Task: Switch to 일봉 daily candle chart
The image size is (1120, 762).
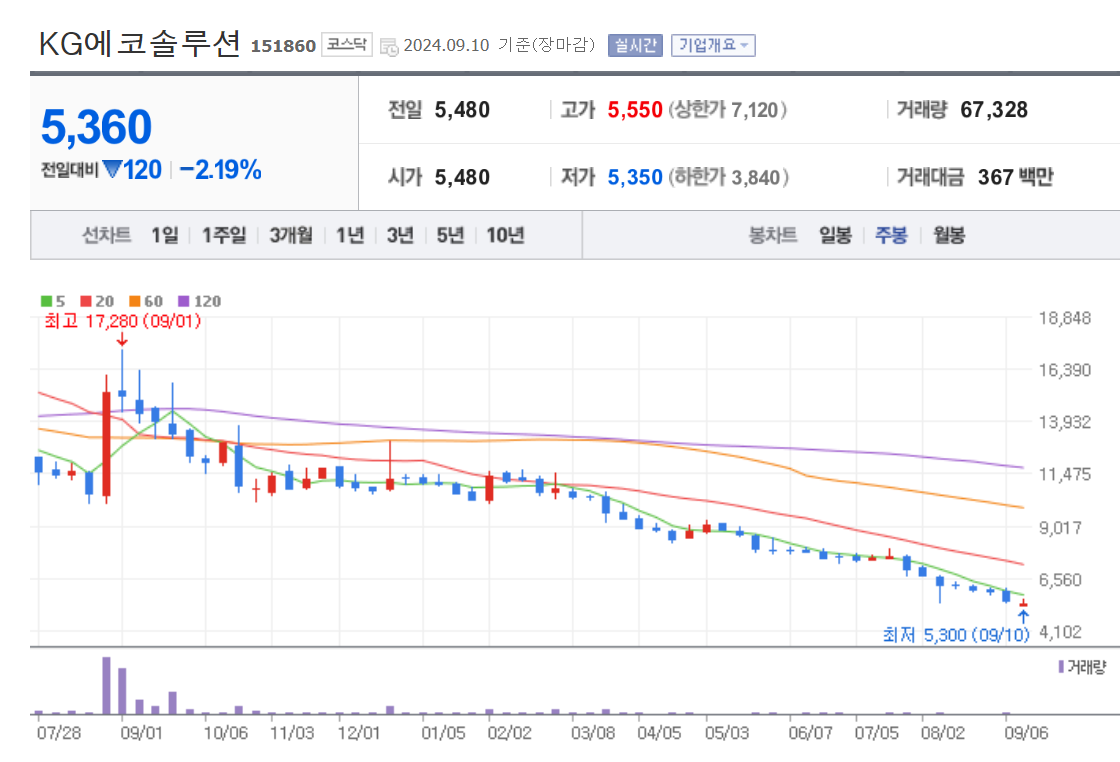Action: (x=835, y=235)
